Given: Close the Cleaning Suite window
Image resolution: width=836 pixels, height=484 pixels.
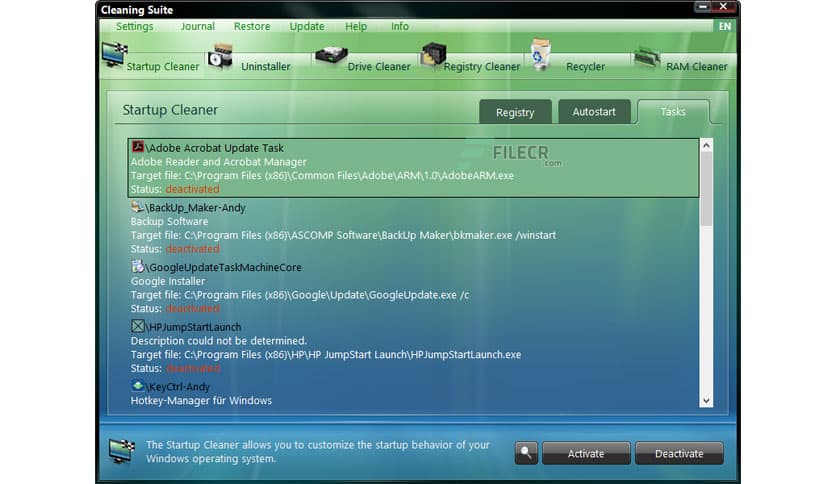Looking at the screenshot, I should pyautogui.click(x=724, y=6).
